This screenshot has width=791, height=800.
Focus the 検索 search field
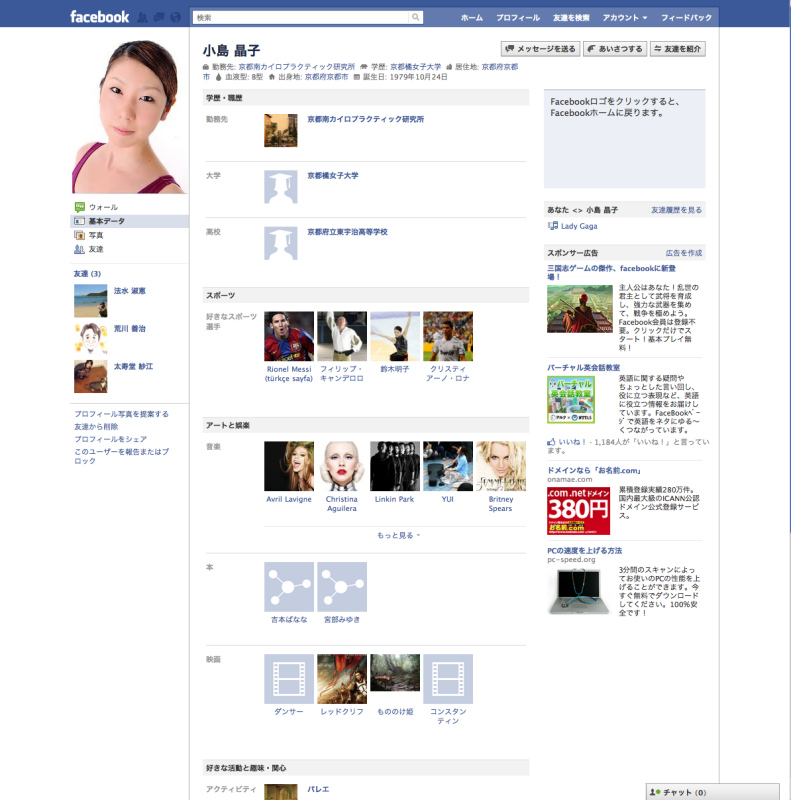click(x=301, y=17)
